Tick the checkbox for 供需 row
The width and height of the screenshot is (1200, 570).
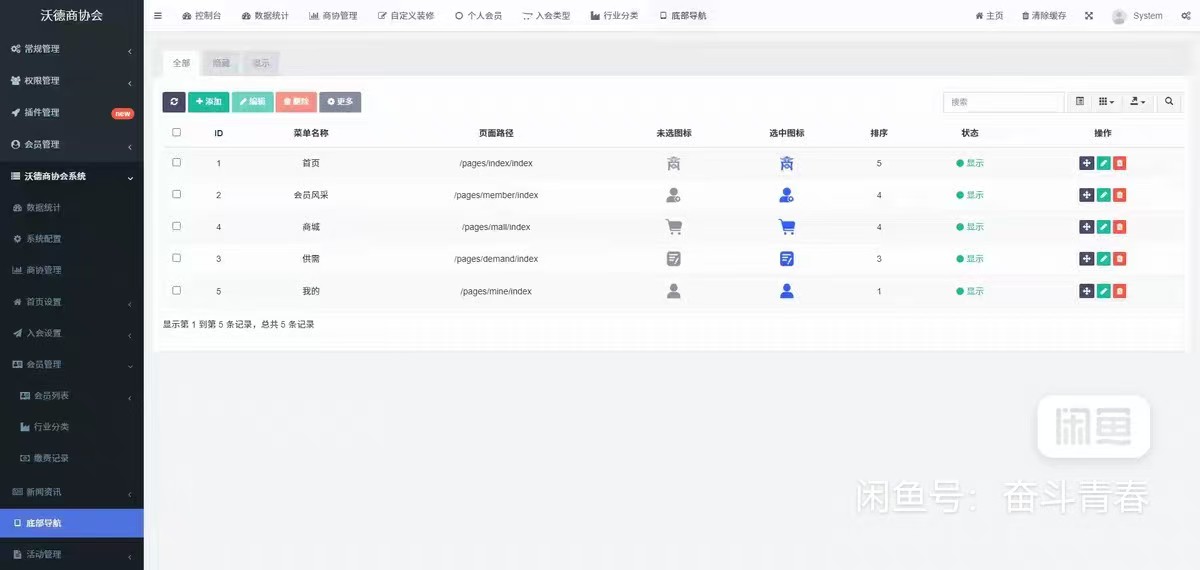coord(177,258)
